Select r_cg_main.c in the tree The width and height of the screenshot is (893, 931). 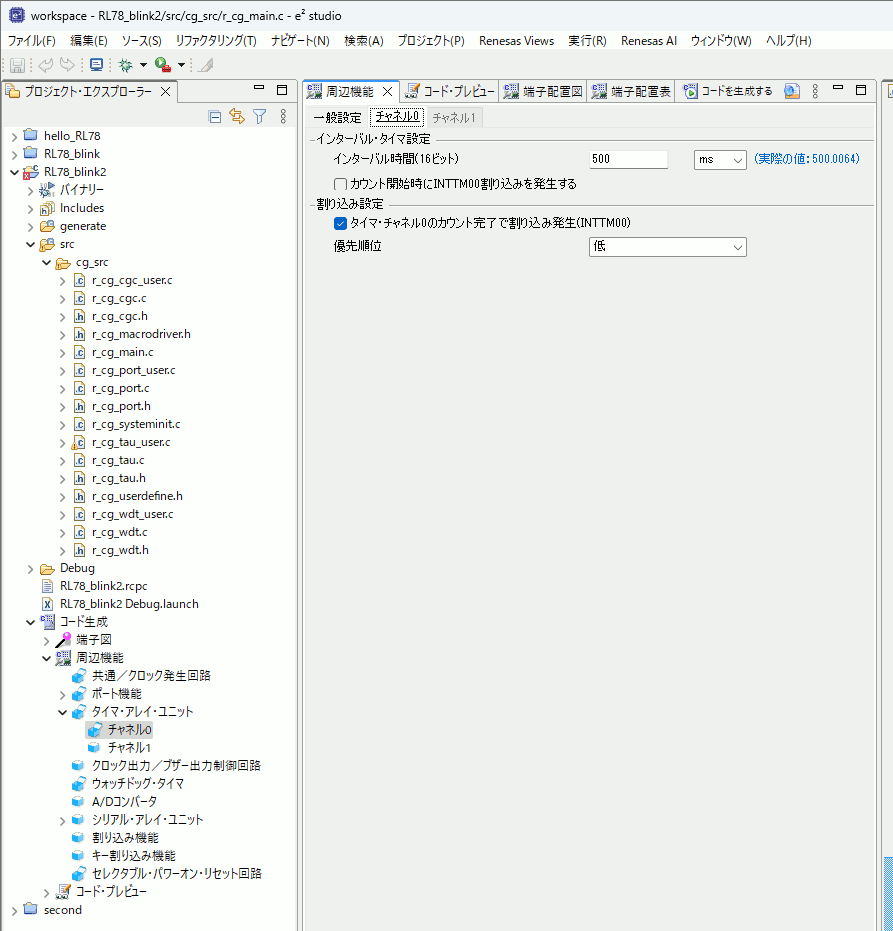coord(122,352)
